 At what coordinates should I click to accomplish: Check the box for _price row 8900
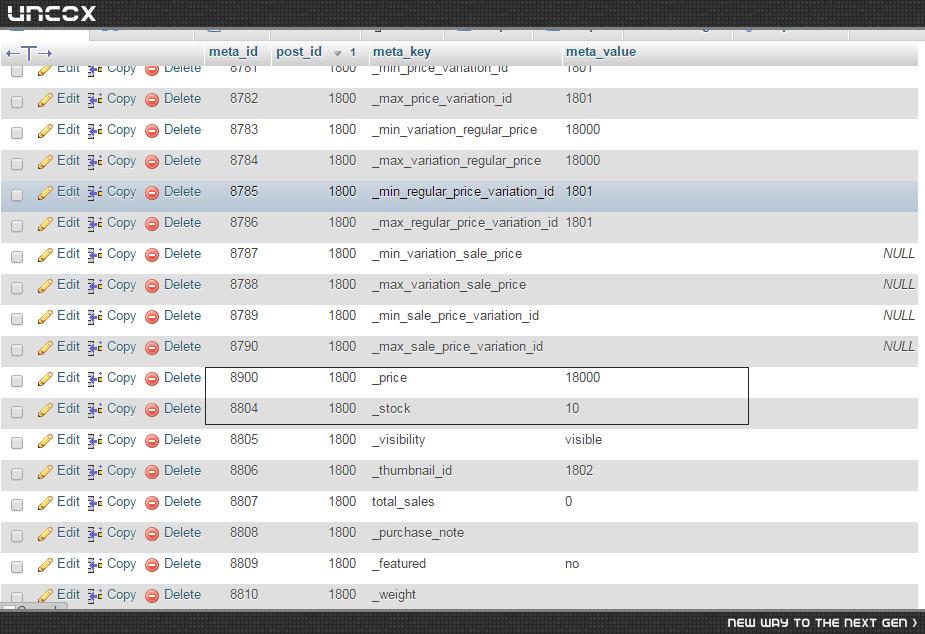(17, 381)
